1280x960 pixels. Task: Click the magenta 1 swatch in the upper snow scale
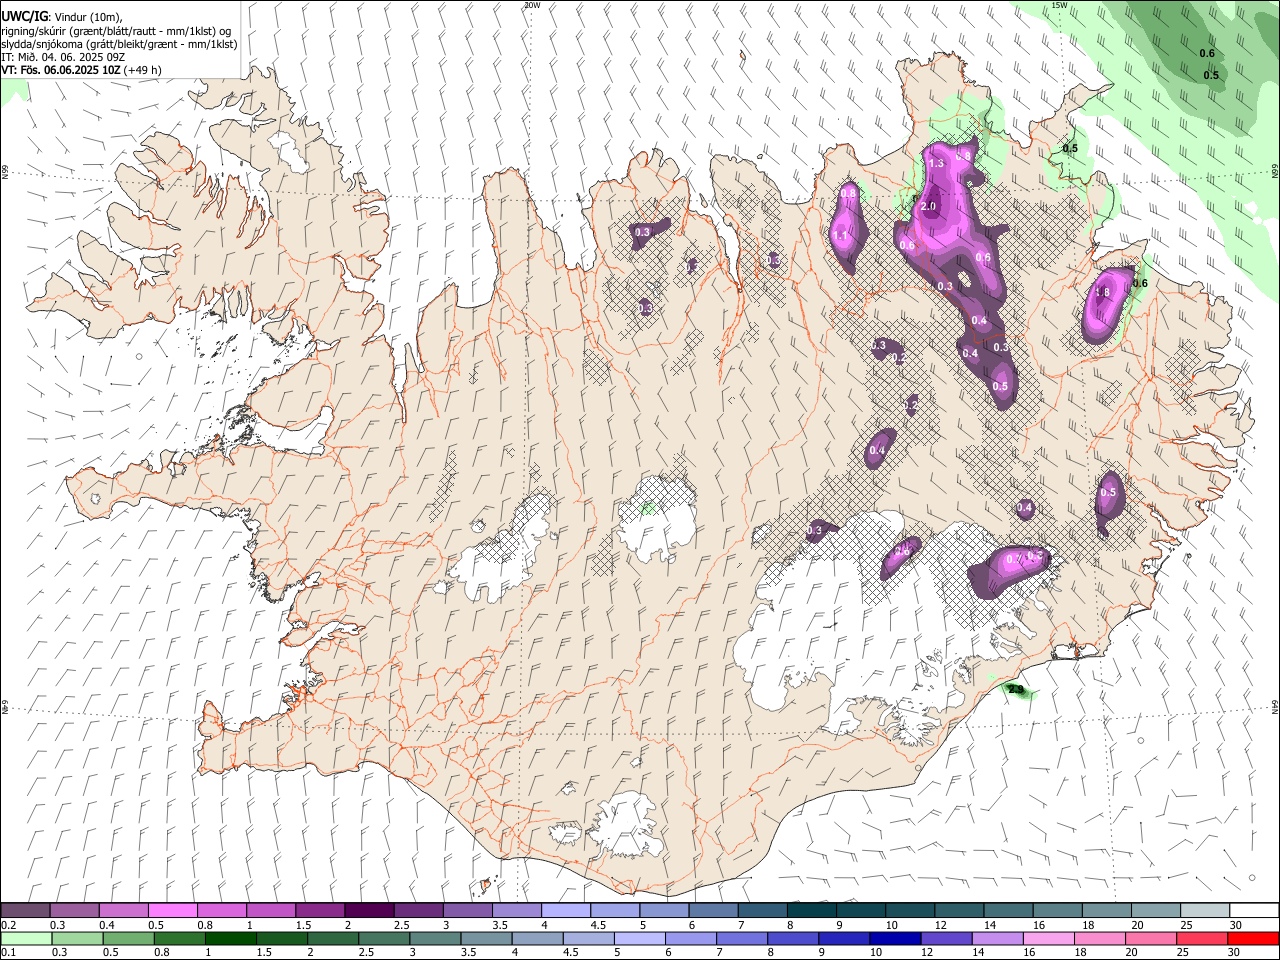tap(270, 911)
